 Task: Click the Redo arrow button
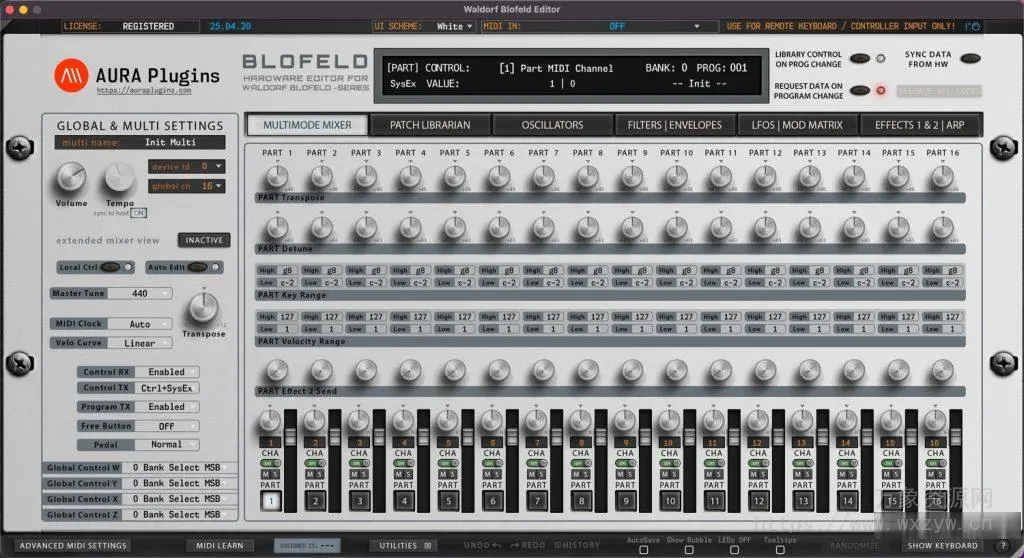(x=528, y=545)
